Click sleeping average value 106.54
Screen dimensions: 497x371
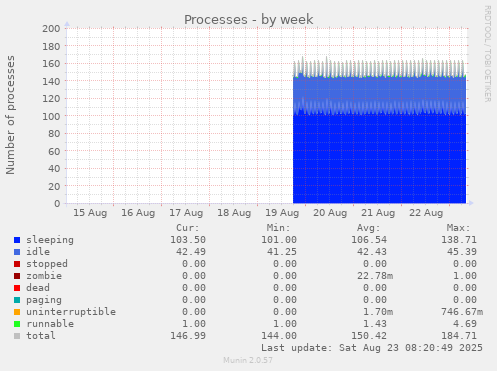pos(369,240)
